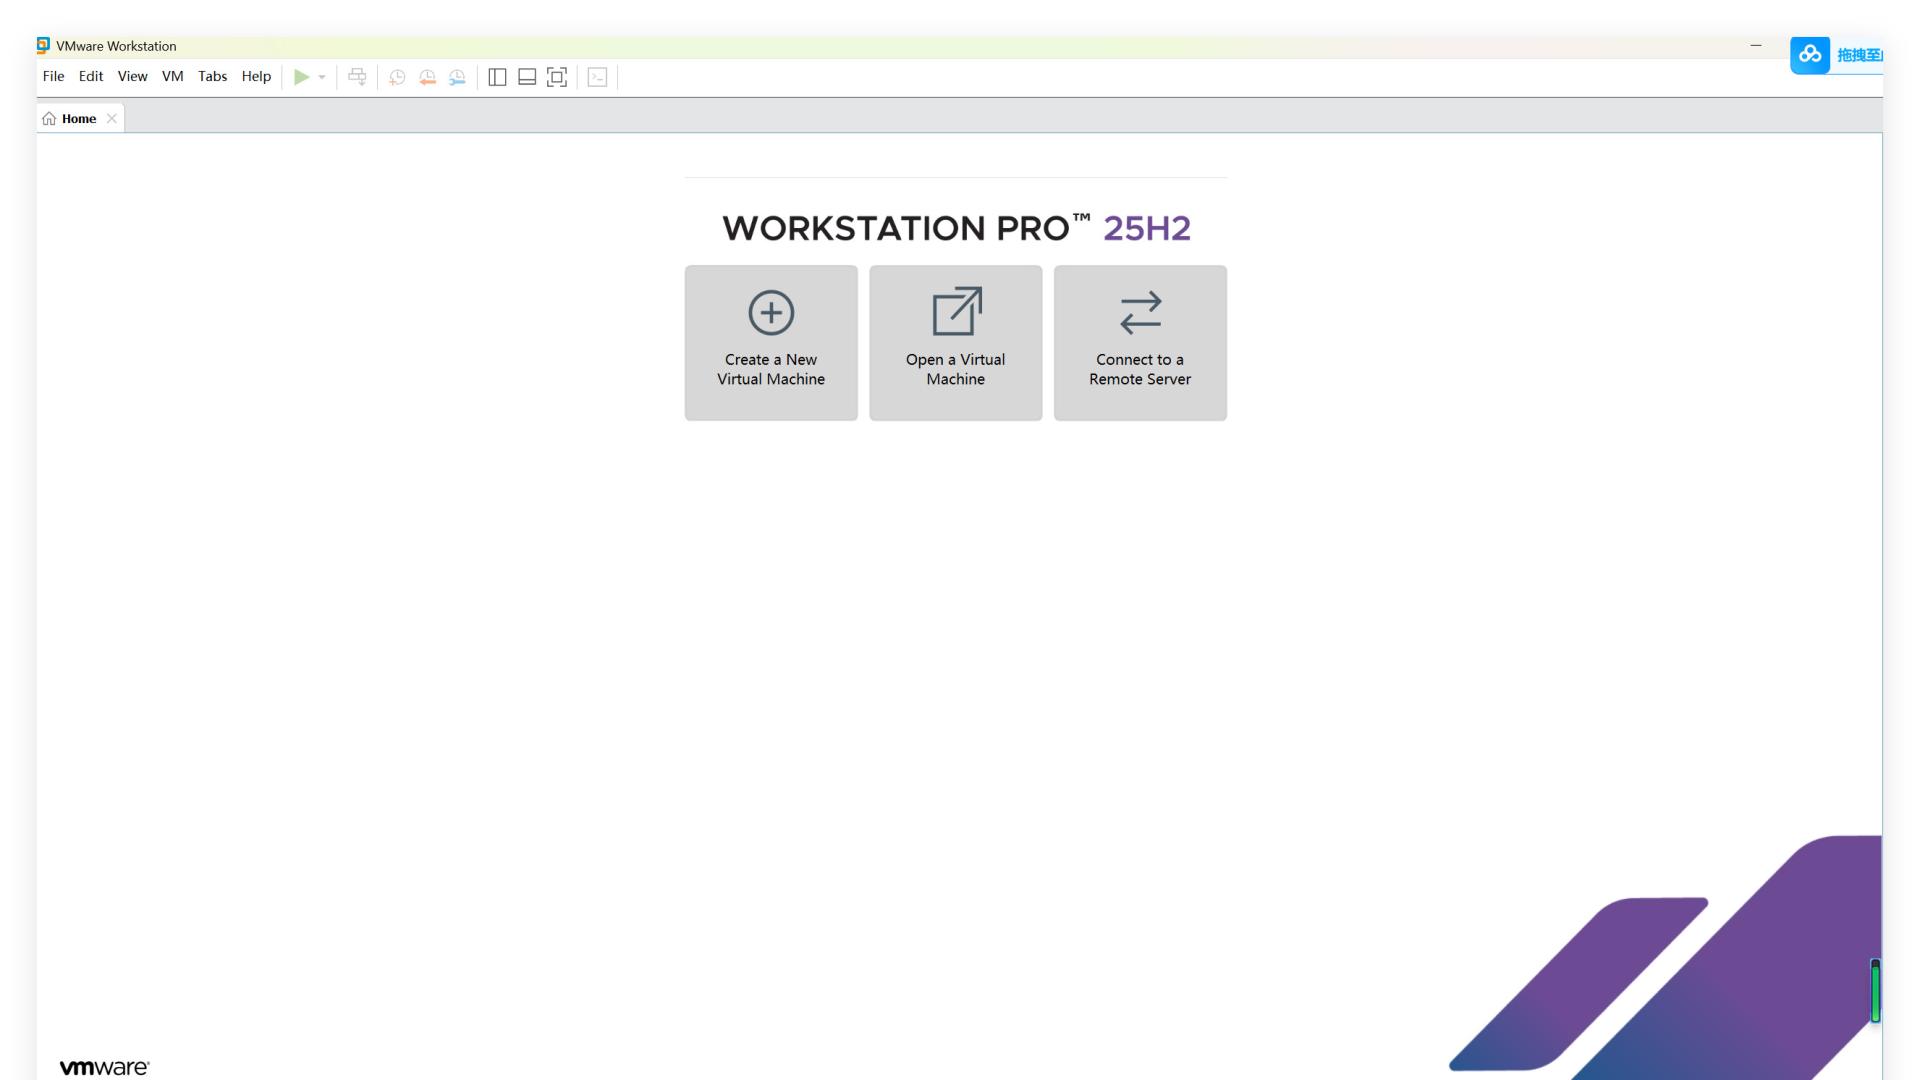
Task: Click Create a New Virtual Machine
Action: pos(770,342)
